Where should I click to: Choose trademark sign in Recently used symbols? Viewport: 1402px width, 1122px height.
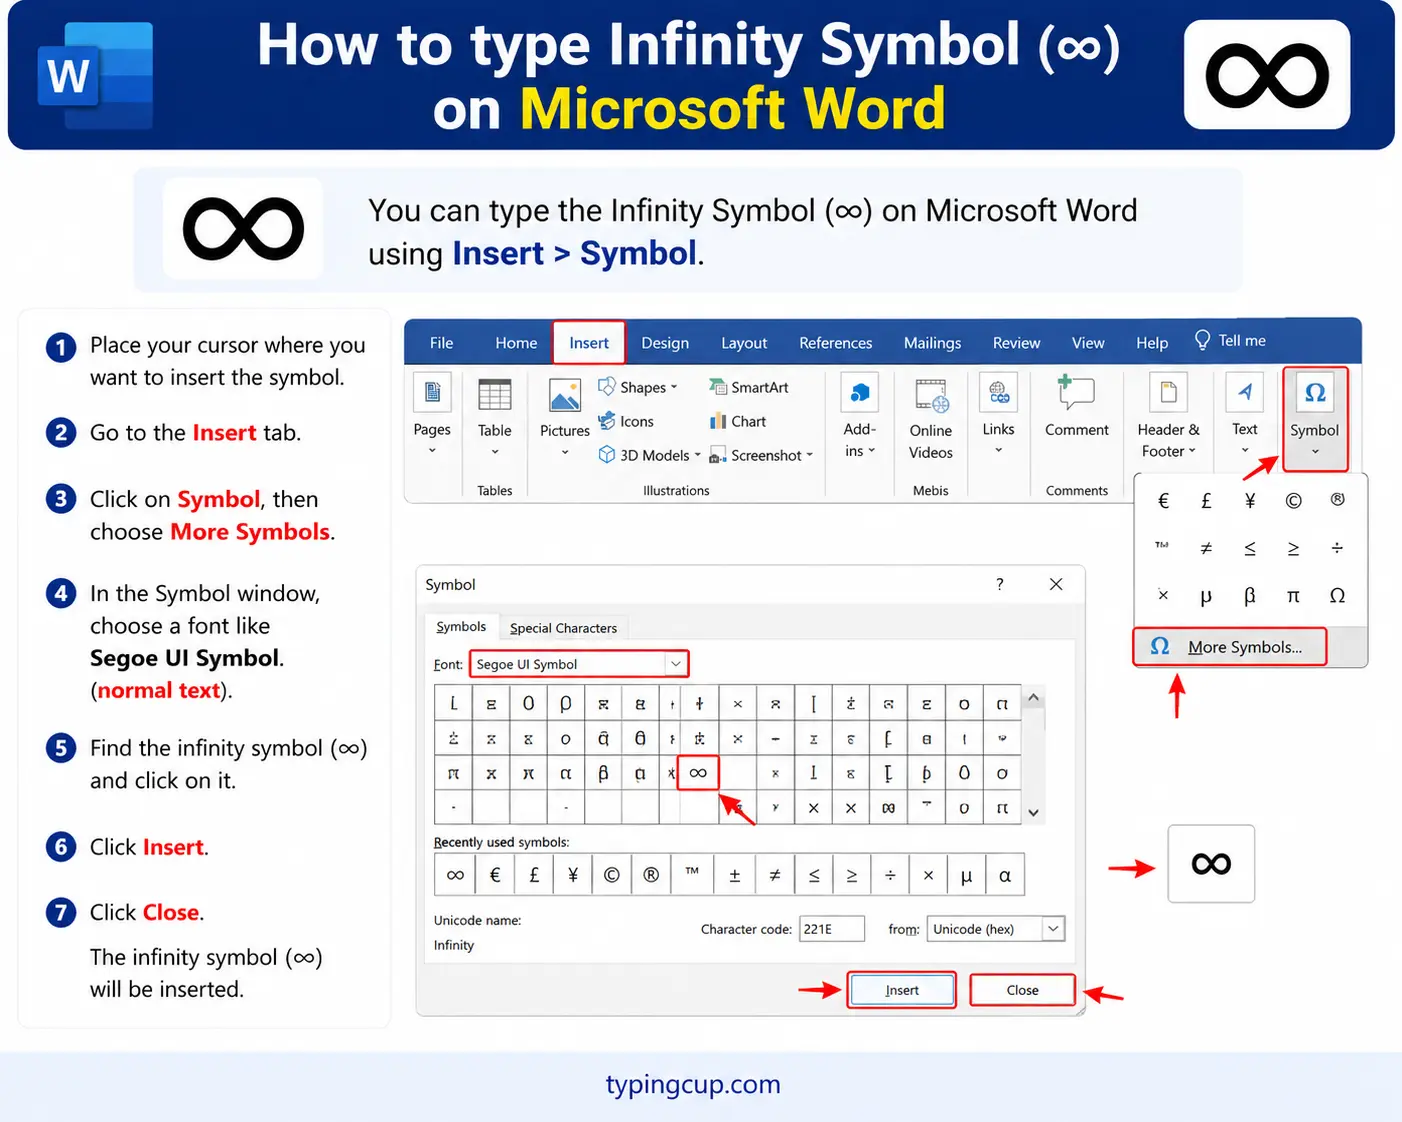(692, 875)
